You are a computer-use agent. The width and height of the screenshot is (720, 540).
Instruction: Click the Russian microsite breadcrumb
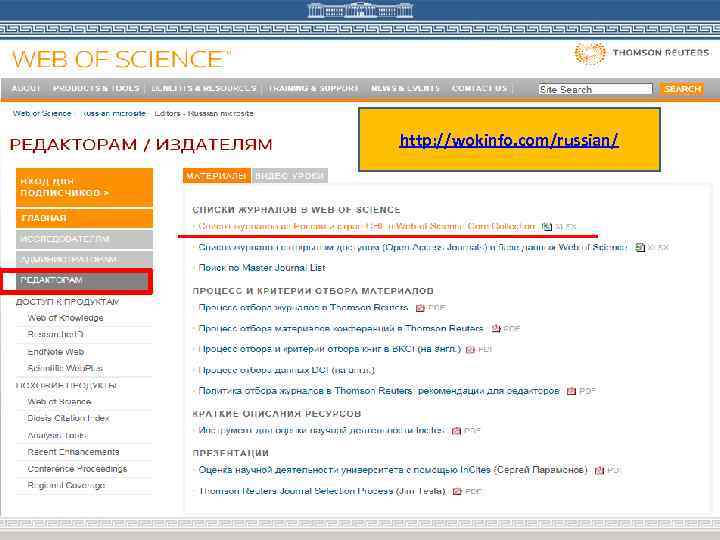tap(113, 113)
